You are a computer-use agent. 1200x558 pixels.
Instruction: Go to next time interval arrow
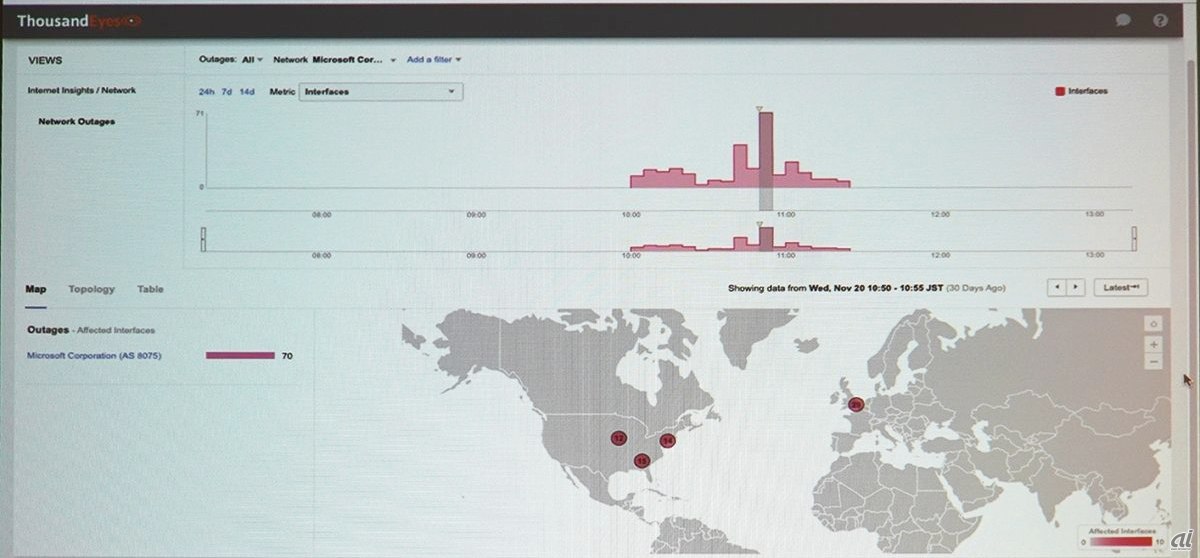(x=1075, y=287)
